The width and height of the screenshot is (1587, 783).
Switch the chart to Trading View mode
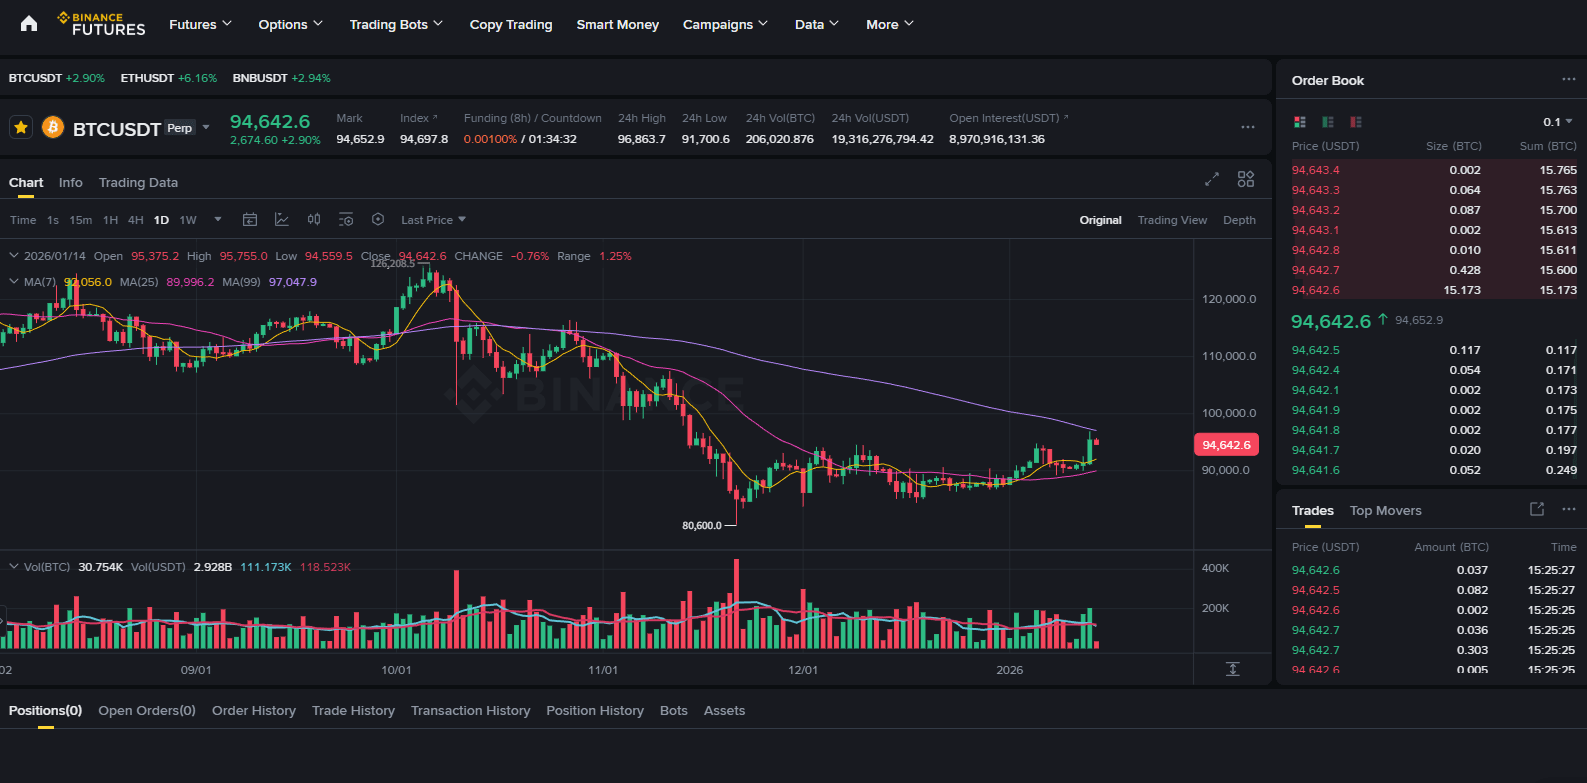coord(1172,220)
